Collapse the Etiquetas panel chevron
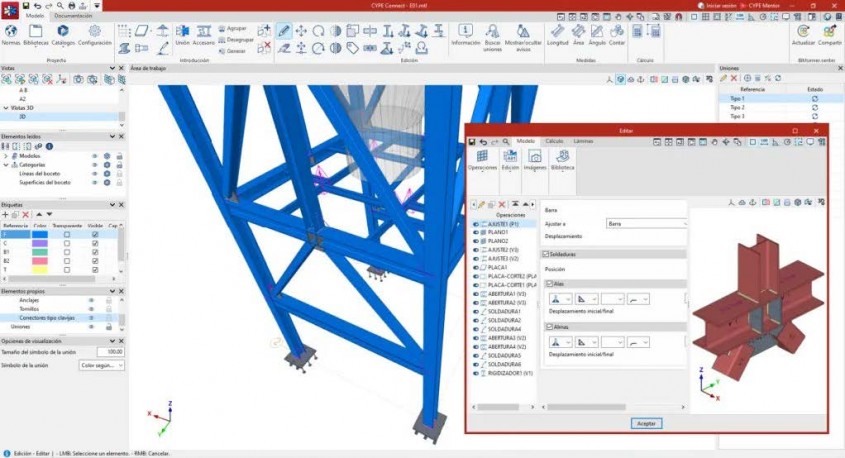Viewport: 845px width, 458px height. [112, 205]
